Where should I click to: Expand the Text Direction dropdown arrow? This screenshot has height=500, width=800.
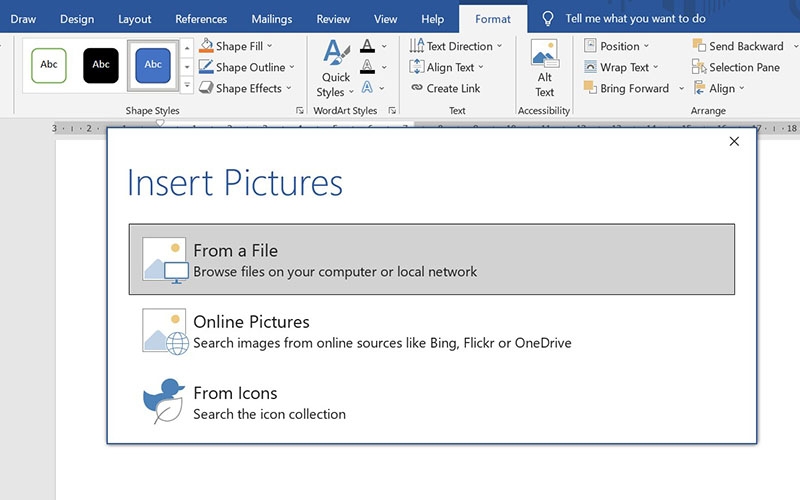point(499,46)
